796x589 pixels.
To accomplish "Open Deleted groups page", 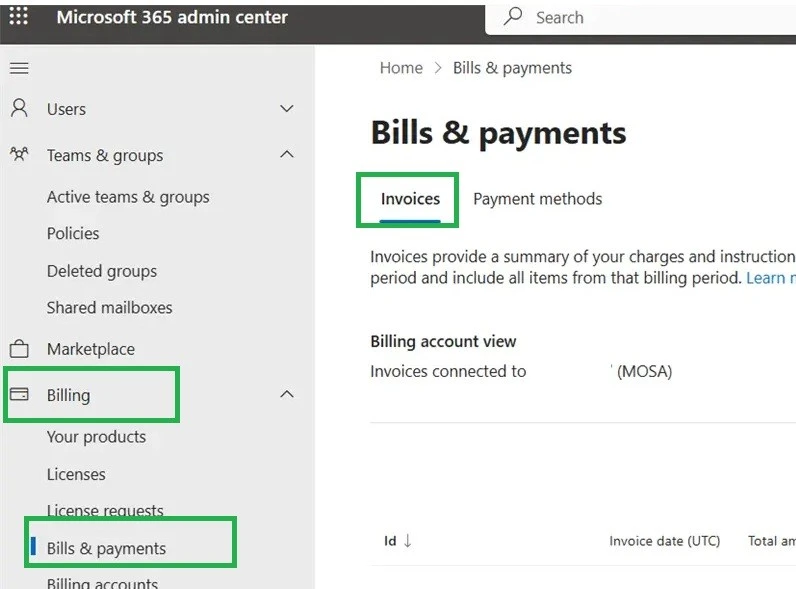I will click(102, 271).
